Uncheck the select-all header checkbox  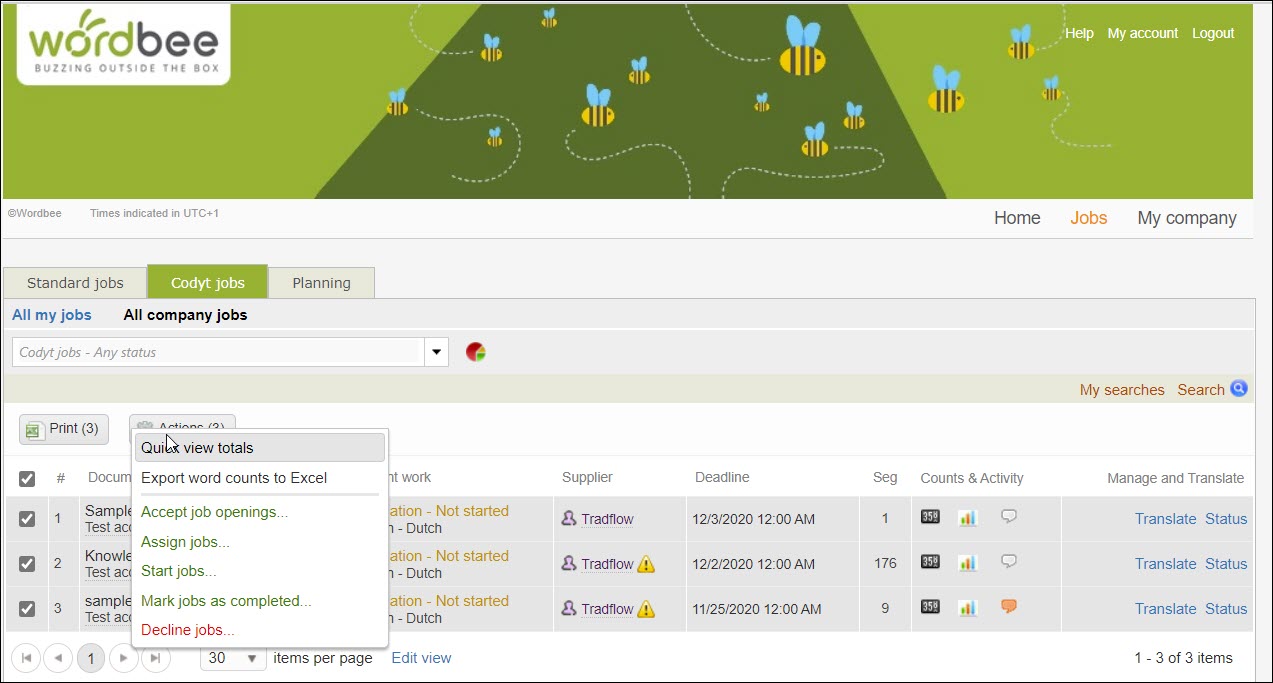pos(27,479)
